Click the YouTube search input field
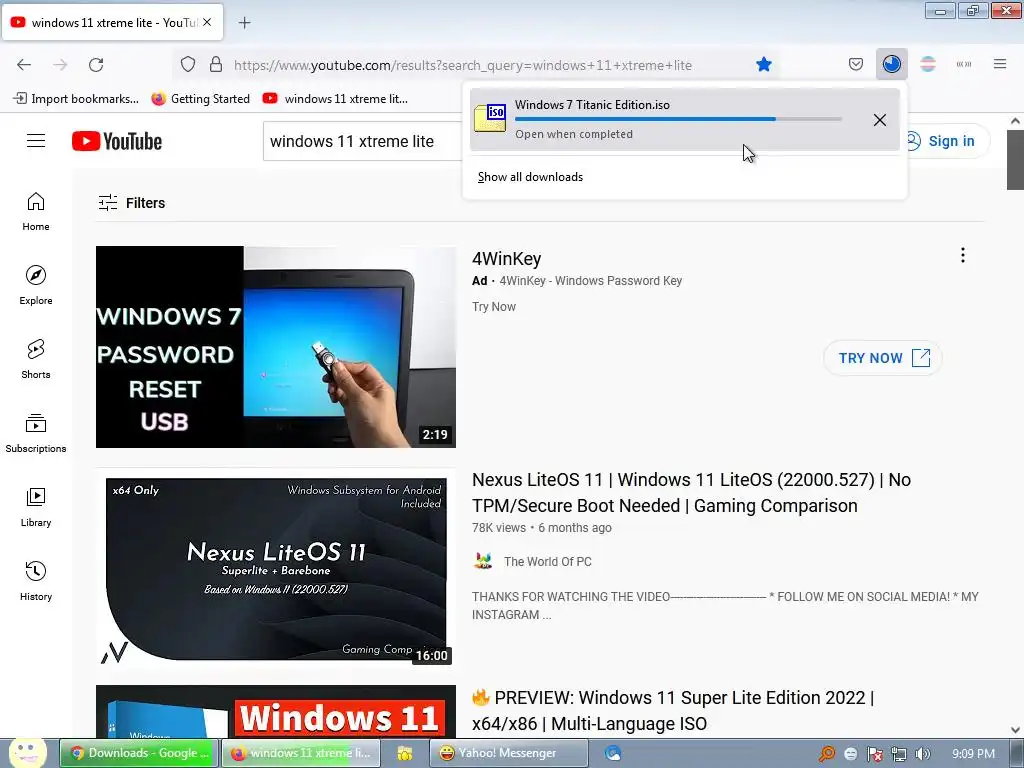This screenshot has width=1024, height=768. pos(363,141)
